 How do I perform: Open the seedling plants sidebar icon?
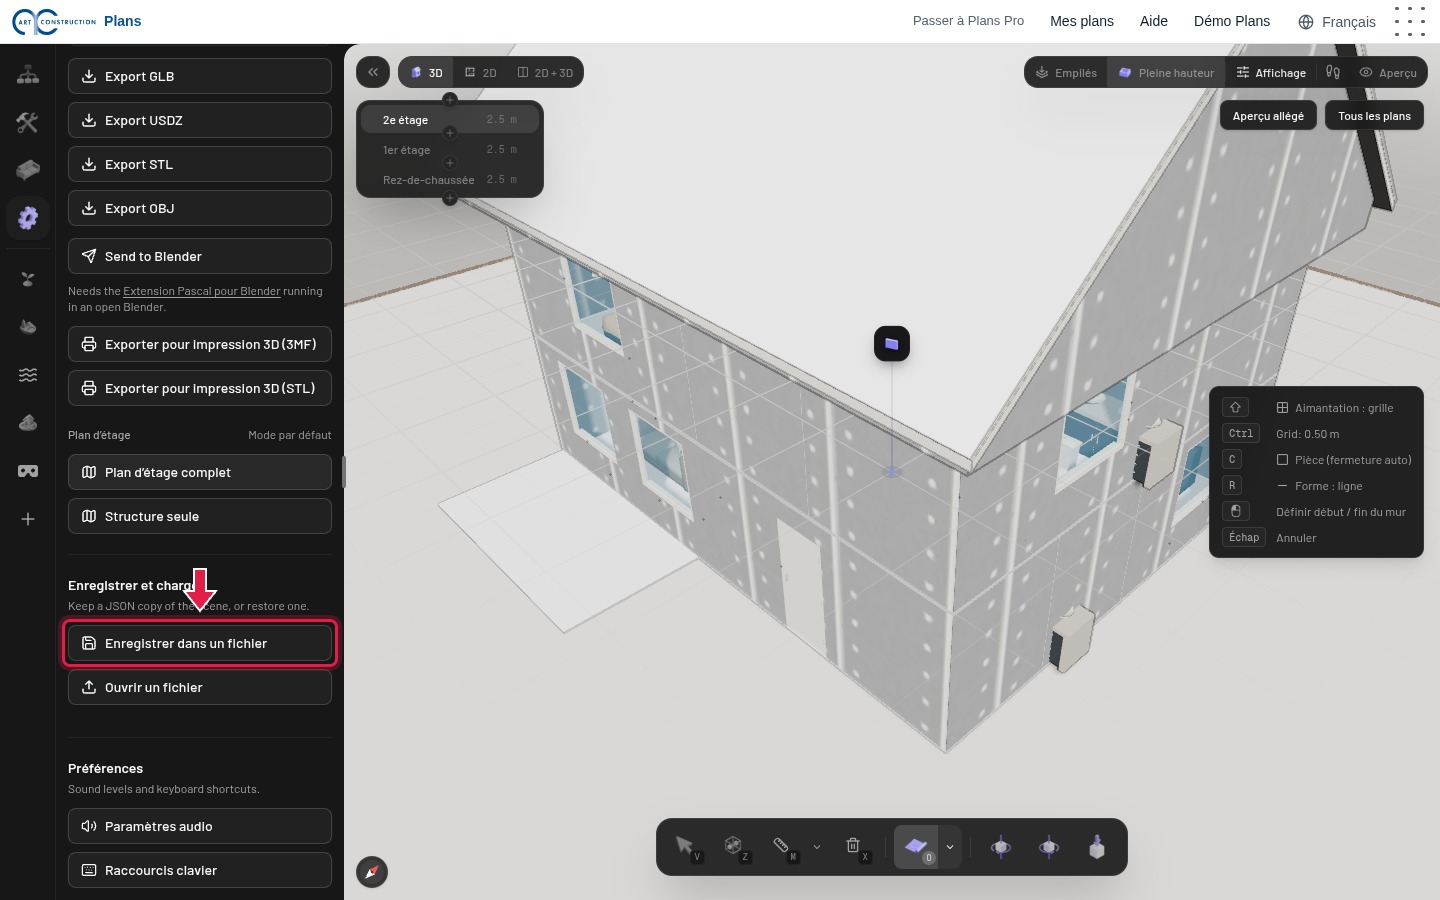coord(28,279)
